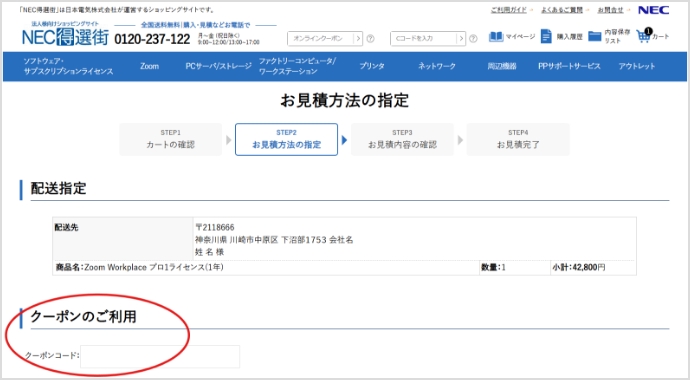Open the shopping cart icon
This screenshot has width=690, height=380.
(x=644, y=36)
